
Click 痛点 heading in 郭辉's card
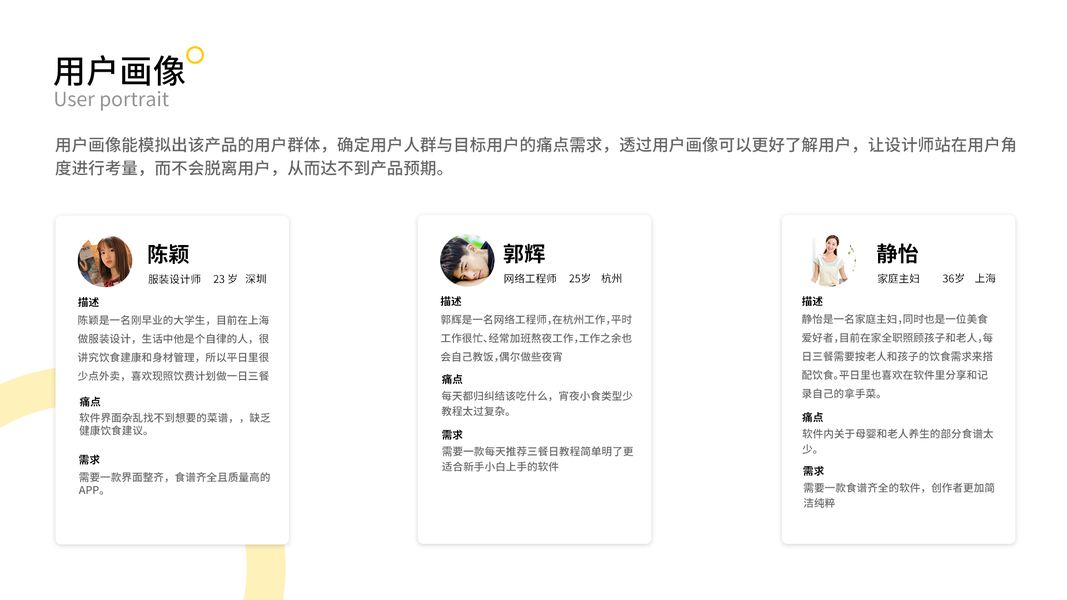(452, 379)
